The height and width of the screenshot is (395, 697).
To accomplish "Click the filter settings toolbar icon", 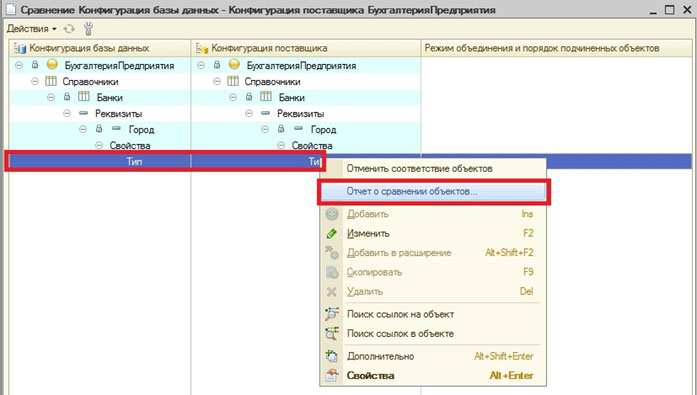I will click(x=88, y=29).
